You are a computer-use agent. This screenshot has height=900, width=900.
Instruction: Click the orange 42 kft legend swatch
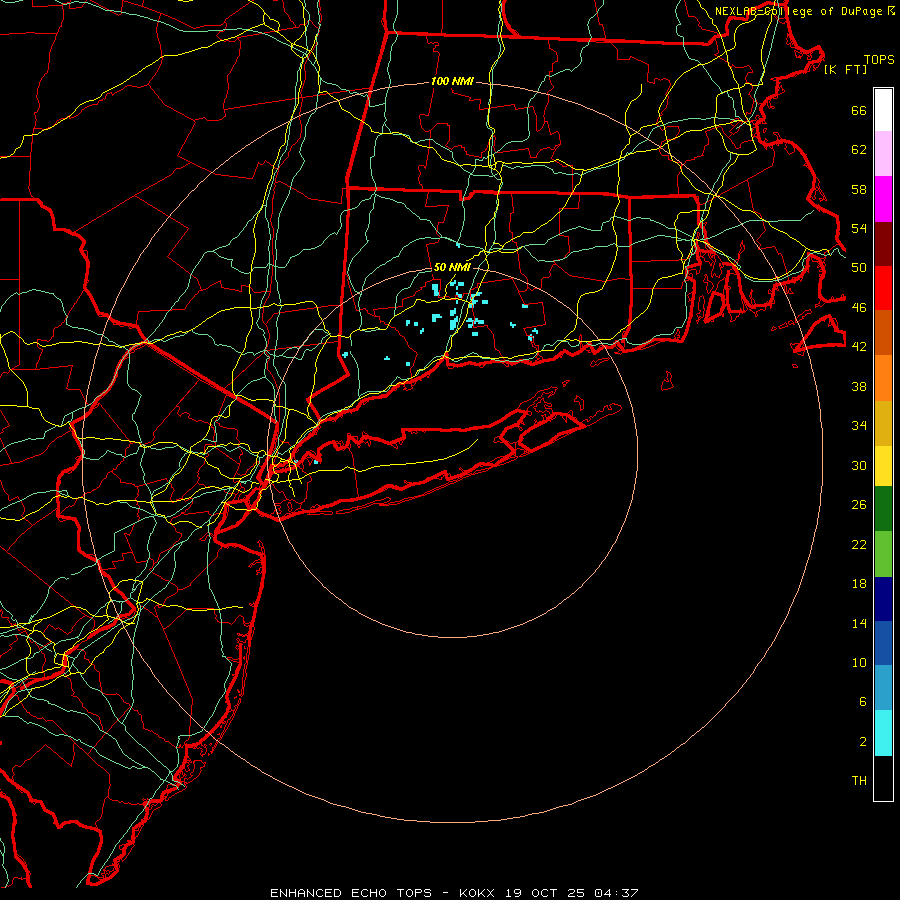coord(883,378)
